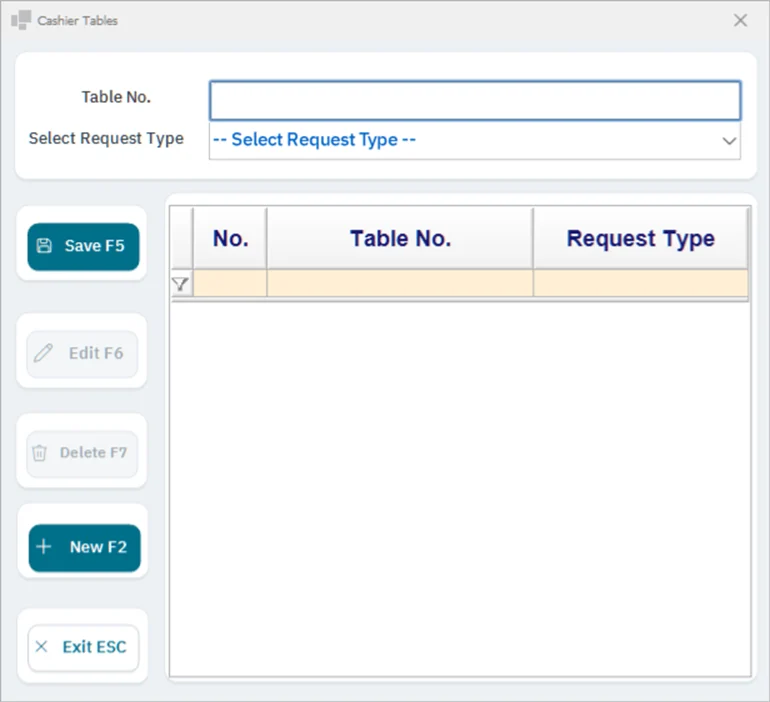This screenshot has width=770, height=702.
Task: Click the trash can icon on Delete
Action: coord(39,453)
